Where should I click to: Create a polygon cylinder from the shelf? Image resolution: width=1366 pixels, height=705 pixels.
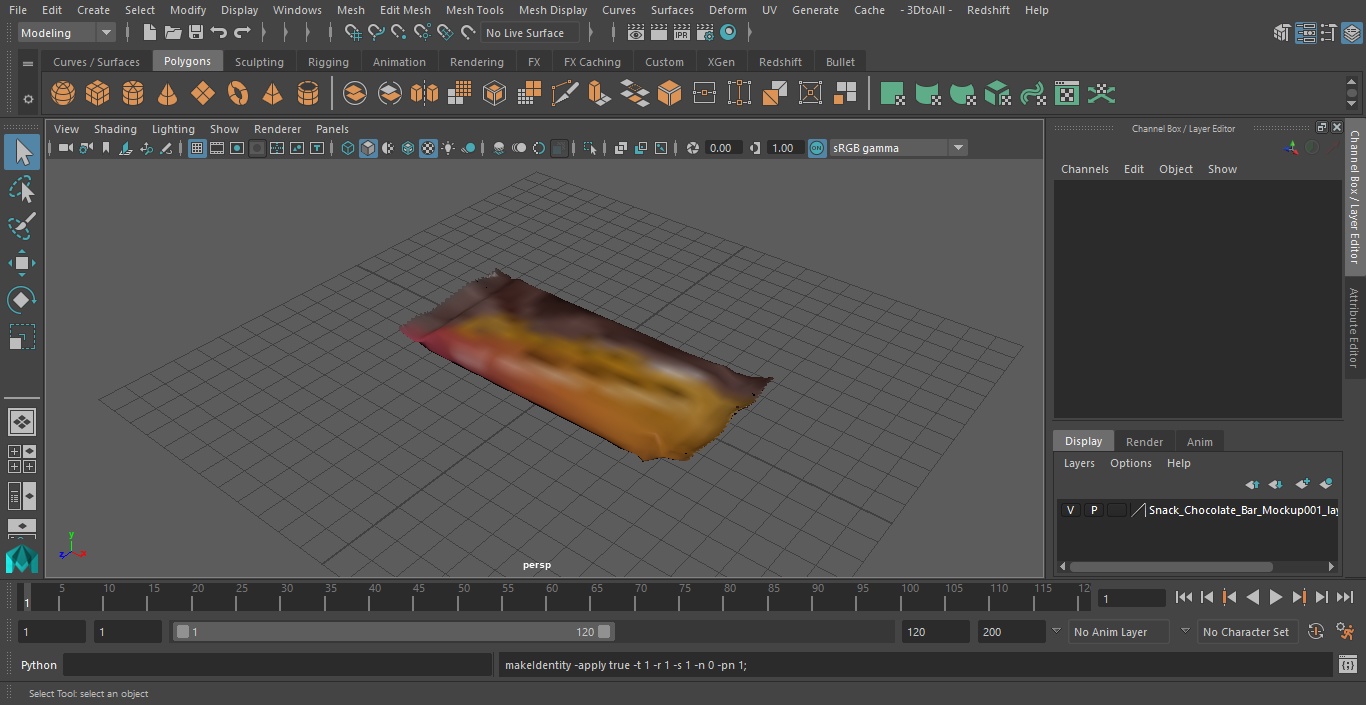(x=133, y=94)
